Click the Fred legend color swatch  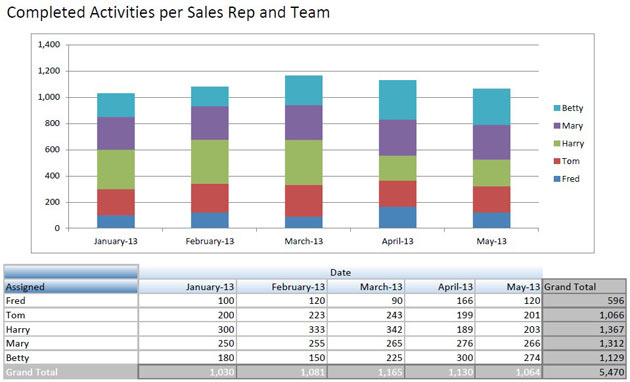(556, 179)
